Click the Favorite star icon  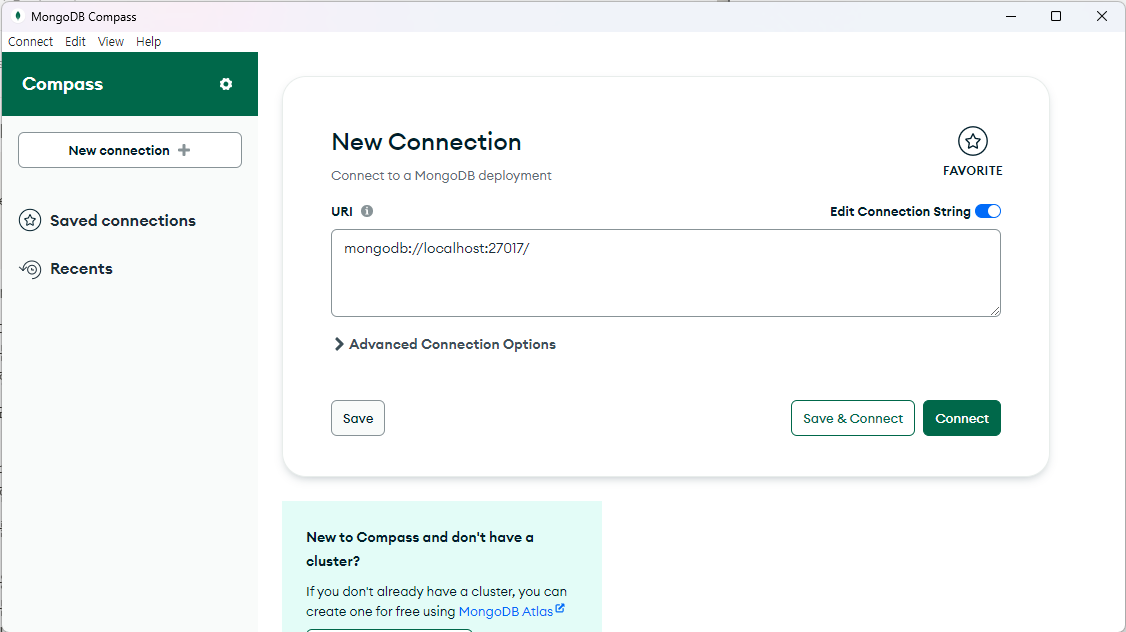point(972,141)
